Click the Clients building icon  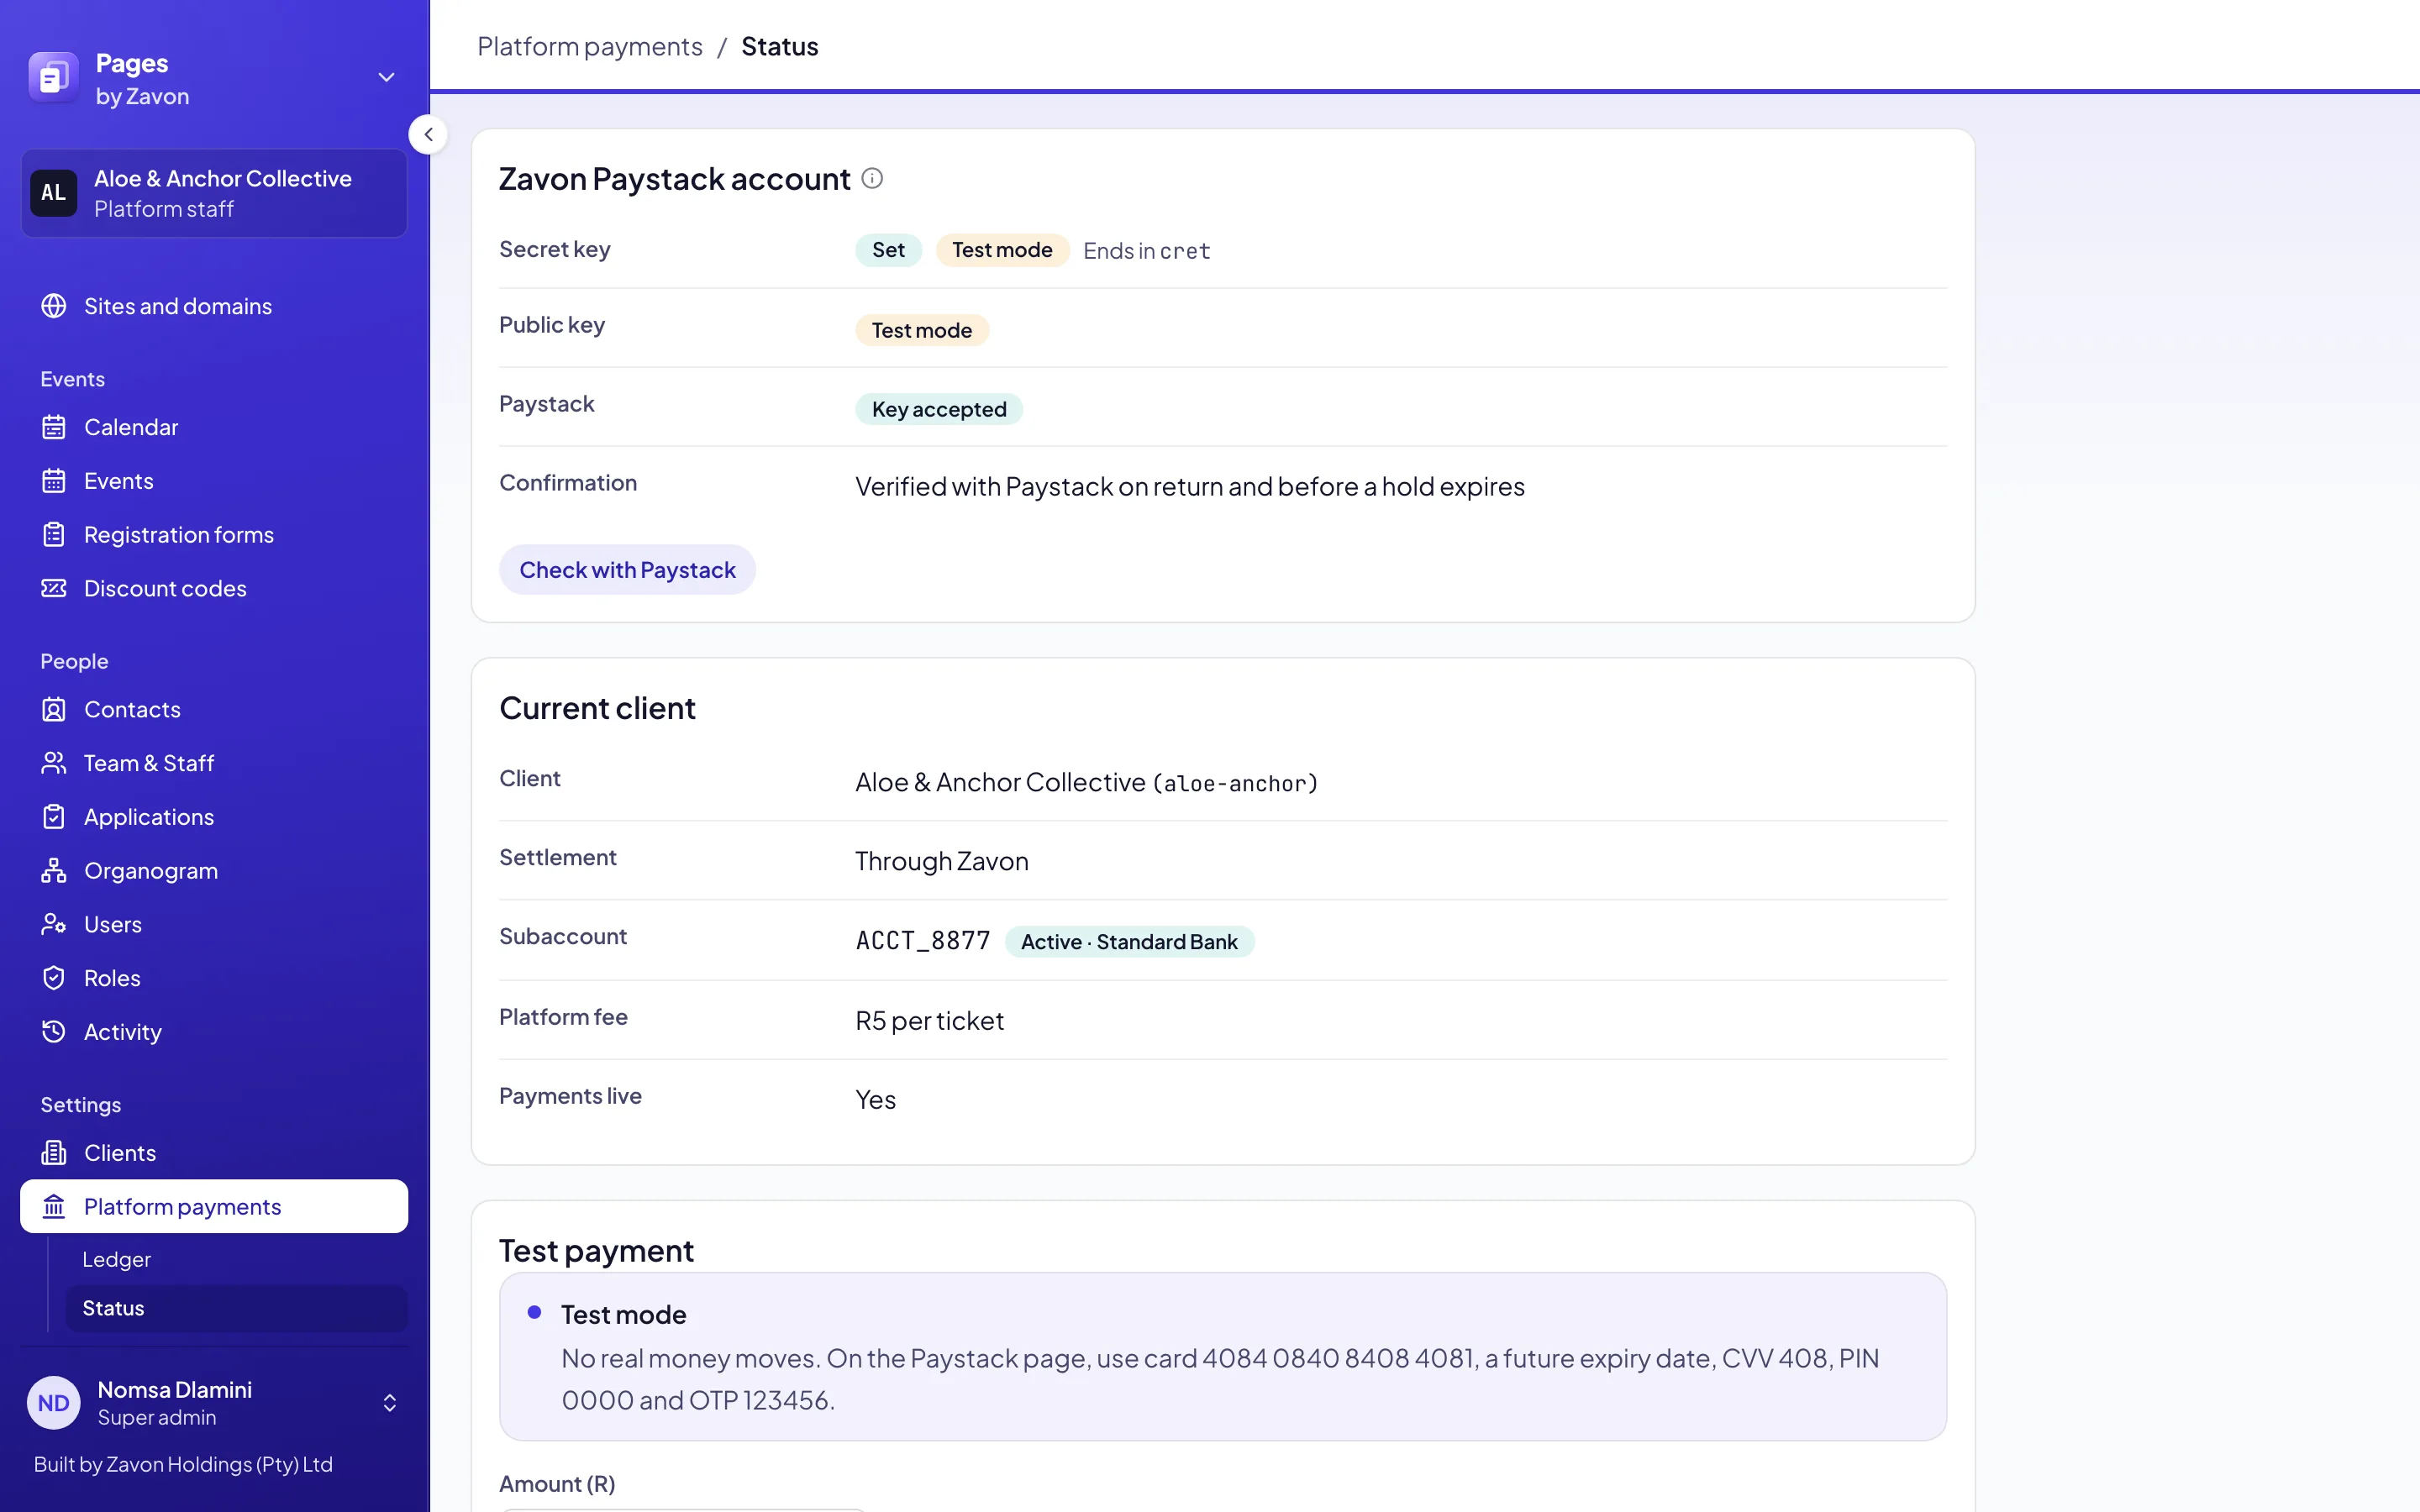coord(54,1153)
